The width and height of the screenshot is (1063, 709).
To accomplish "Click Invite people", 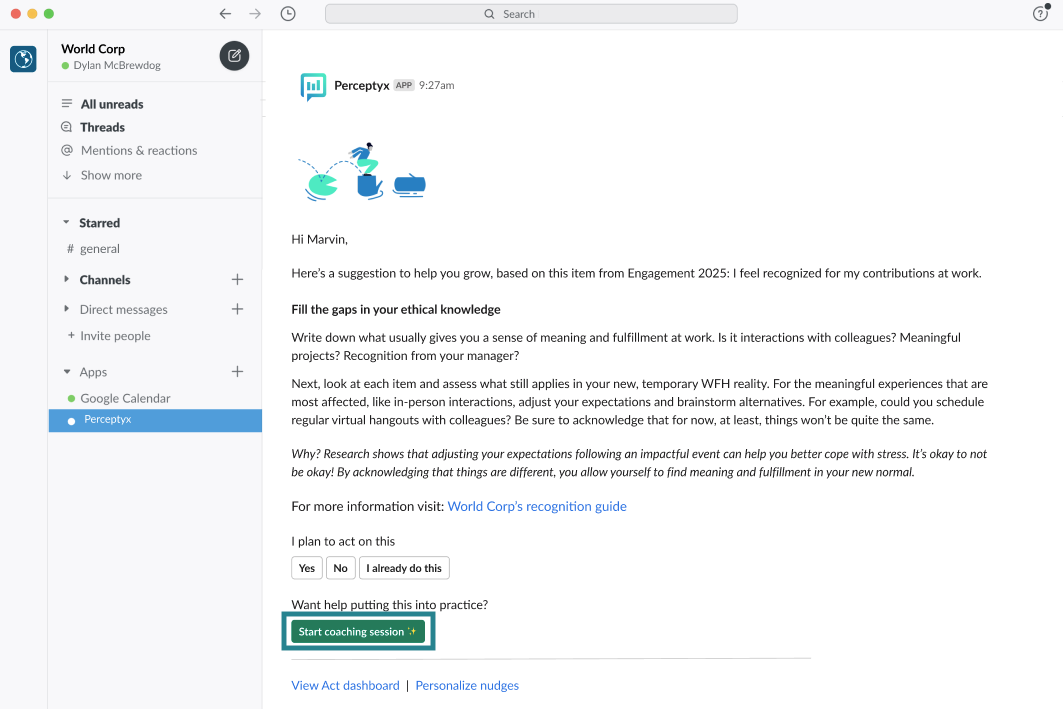I will pos(108,336).
